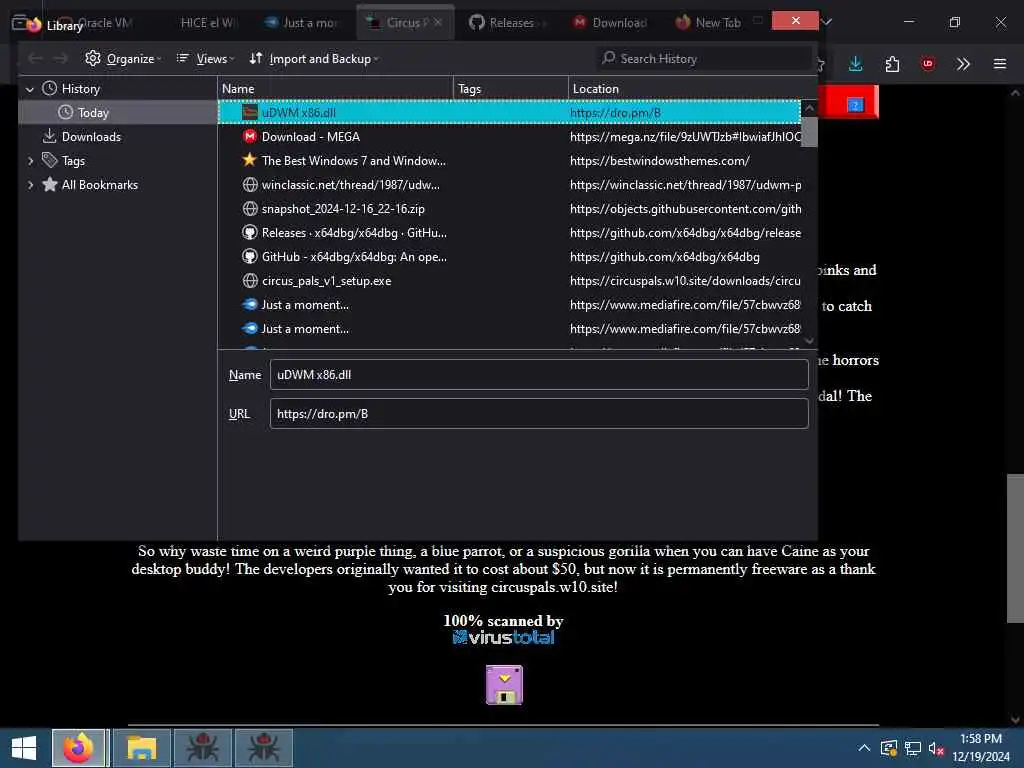Click network tray icon
The width and height of the screenshot is (1024, 768).
pyautogui.click(x=913, y=748)
